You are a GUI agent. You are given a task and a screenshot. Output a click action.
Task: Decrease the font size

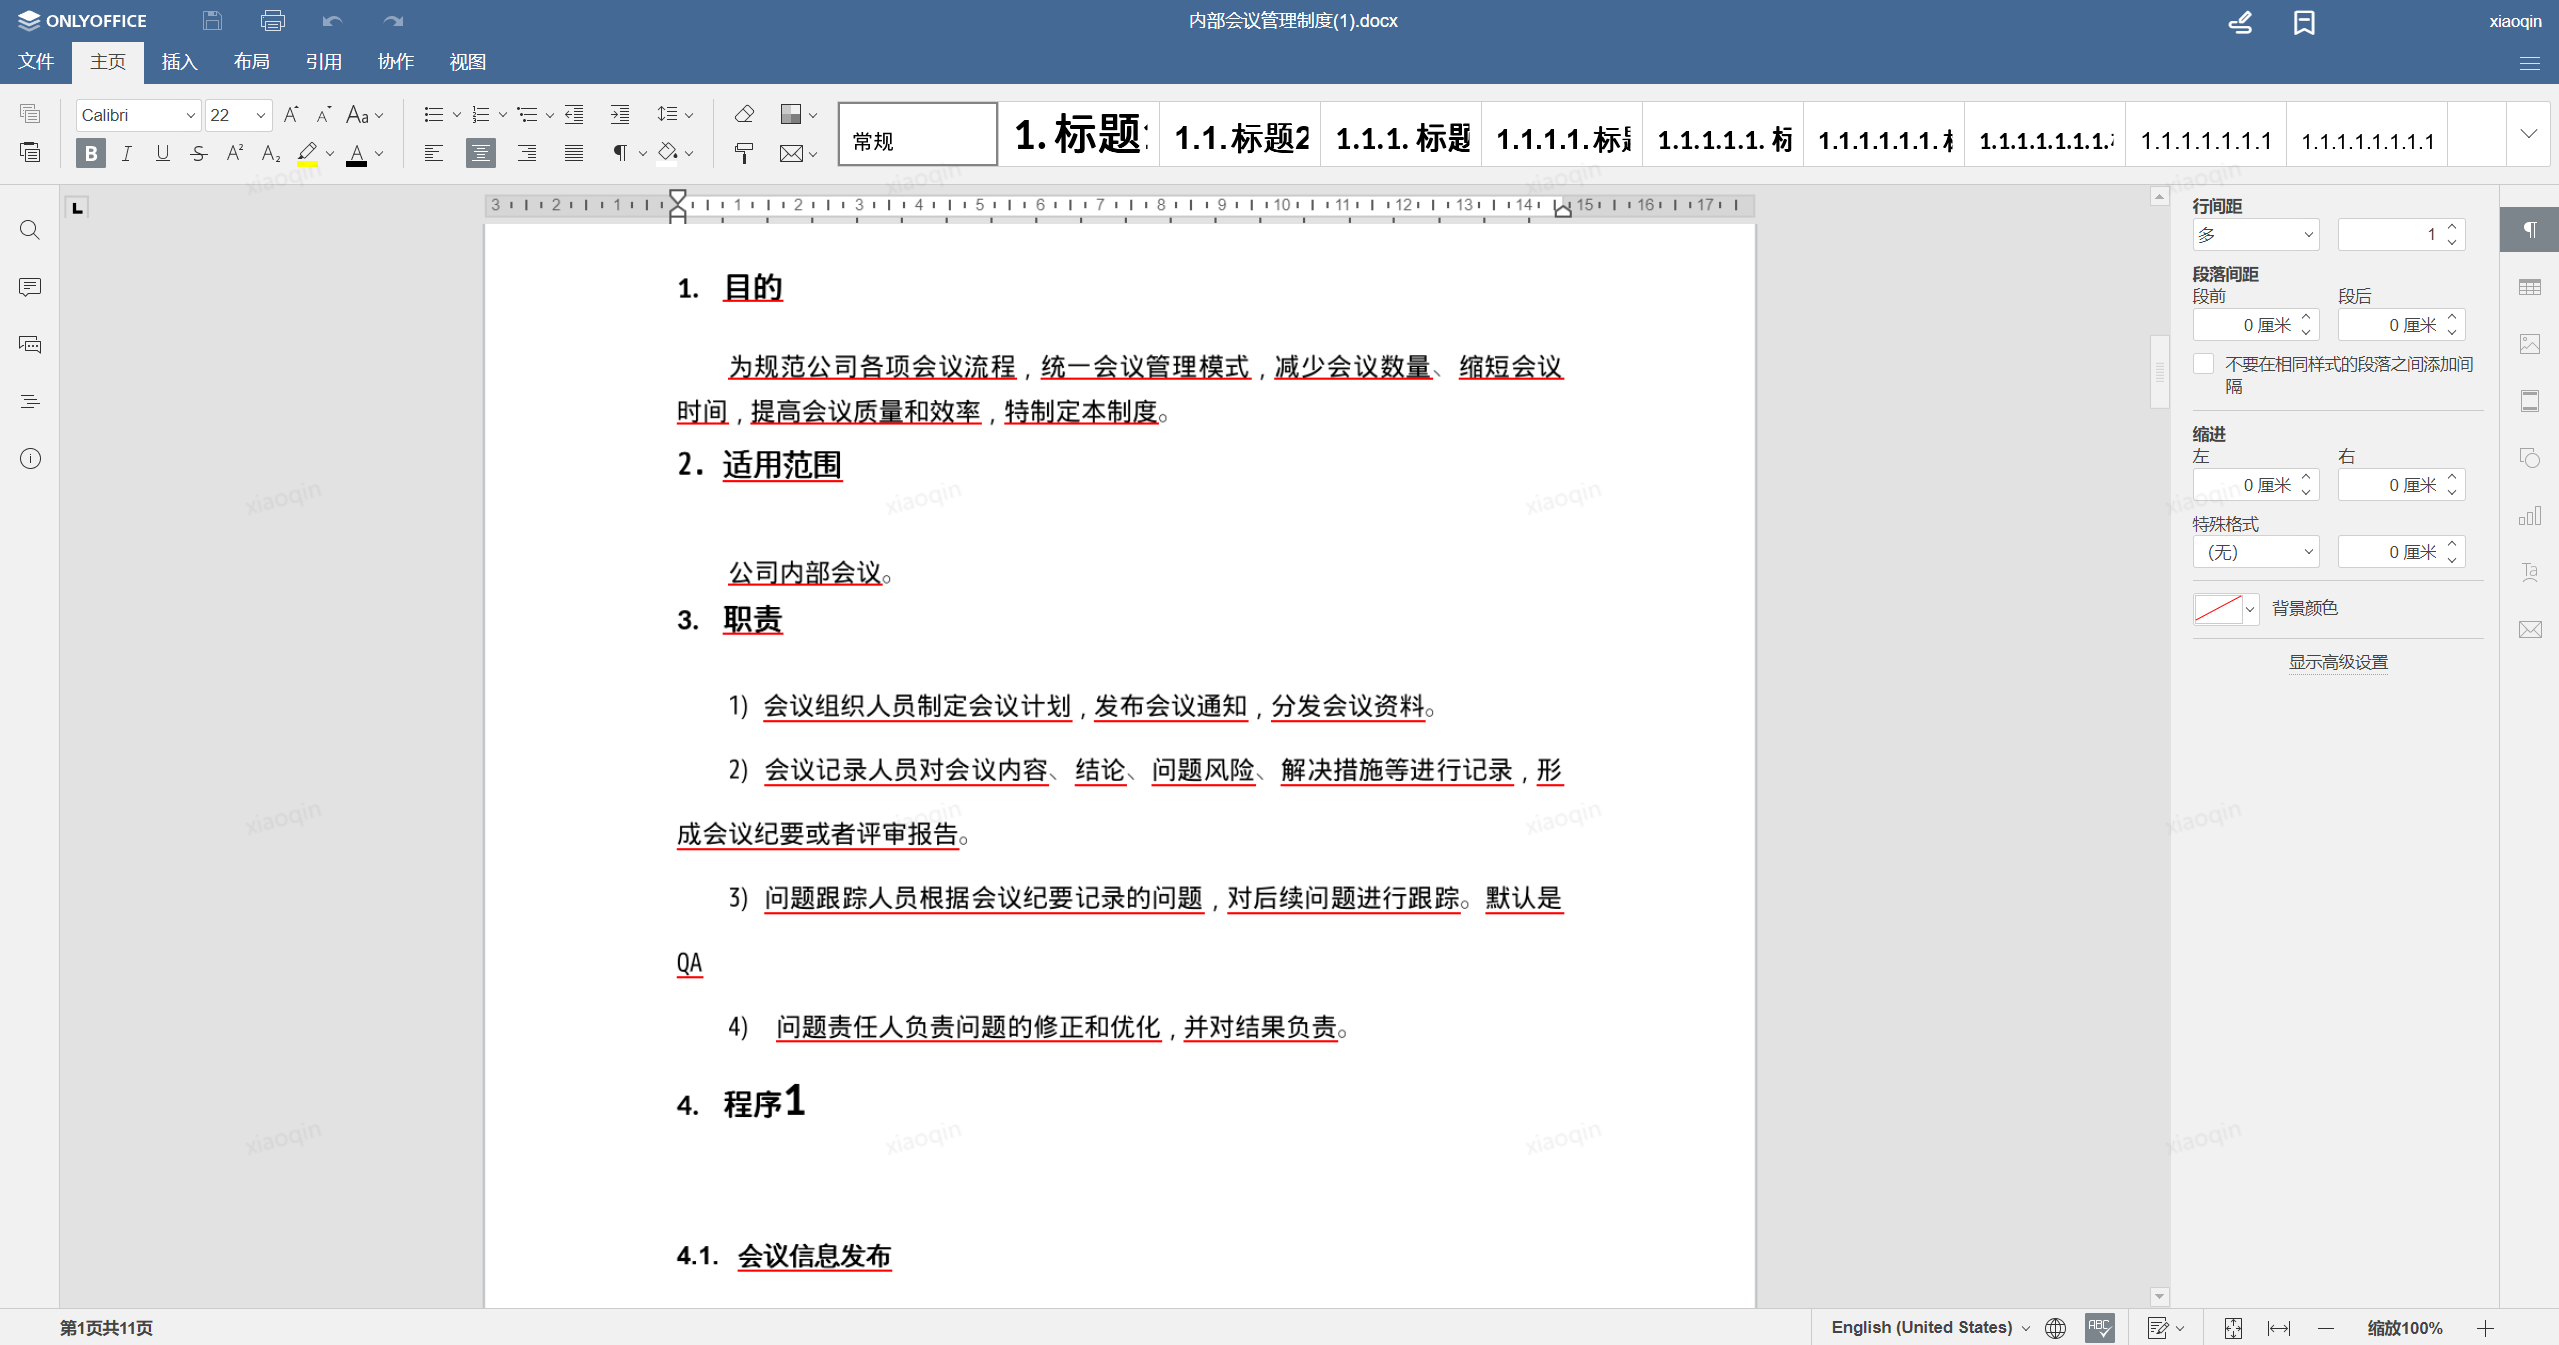323,115
